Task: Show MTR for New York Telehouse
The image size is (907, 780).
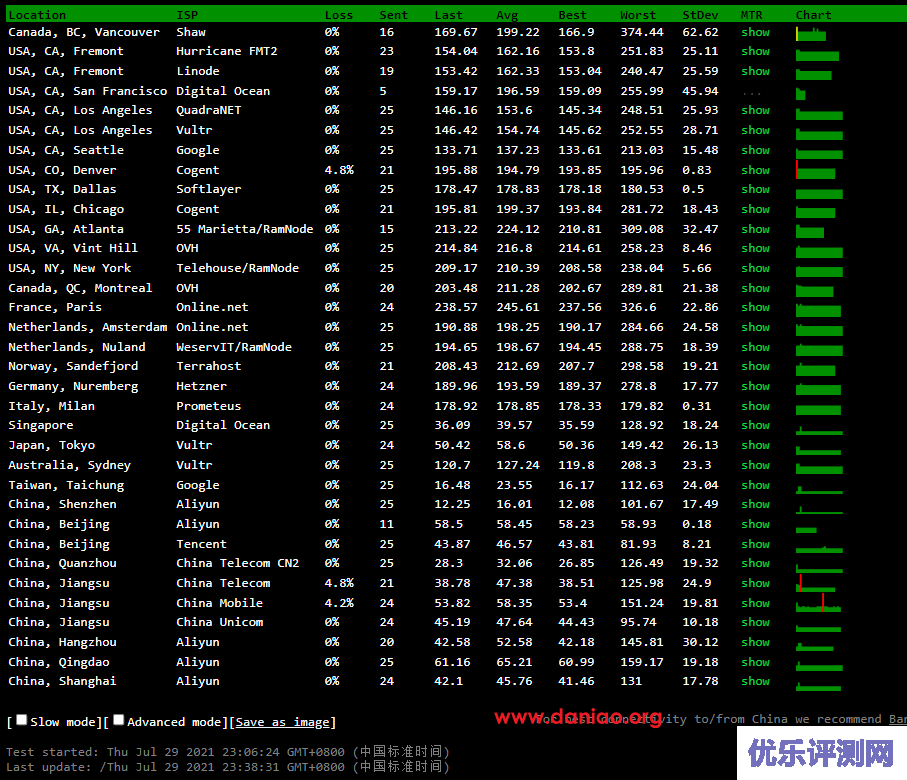Action: (x=755, y=268)
